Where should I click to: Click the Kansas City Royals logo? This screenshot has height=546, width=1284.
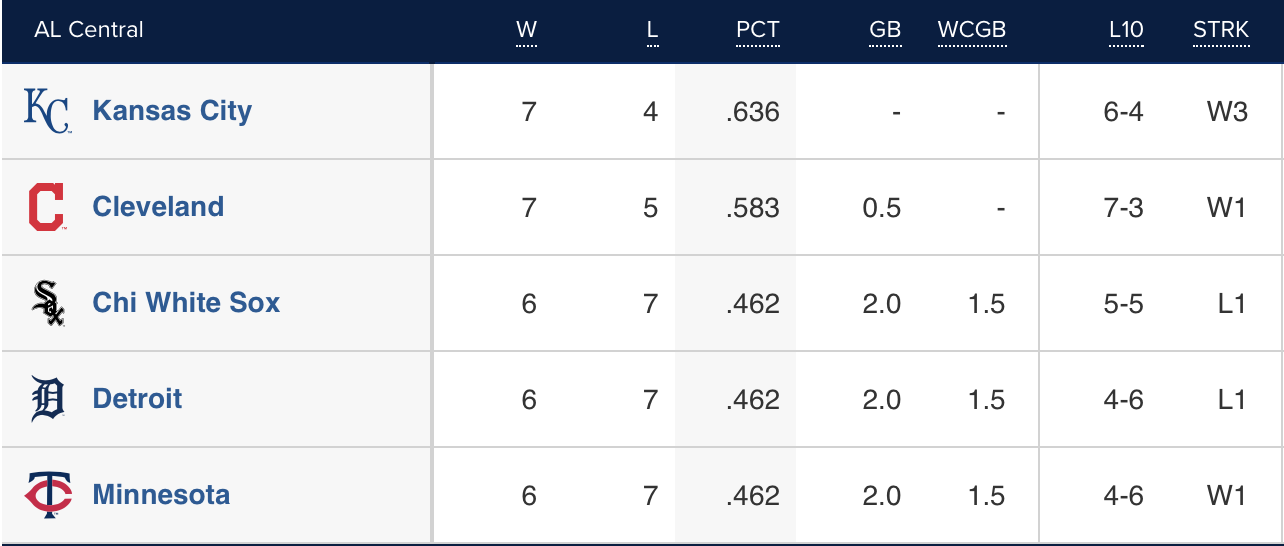(47, 111)
